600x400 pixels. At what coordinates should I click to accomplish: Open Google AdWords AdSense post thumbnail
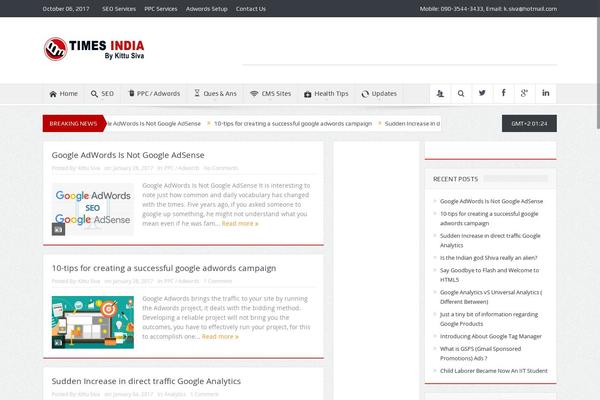tap(93, 209)
